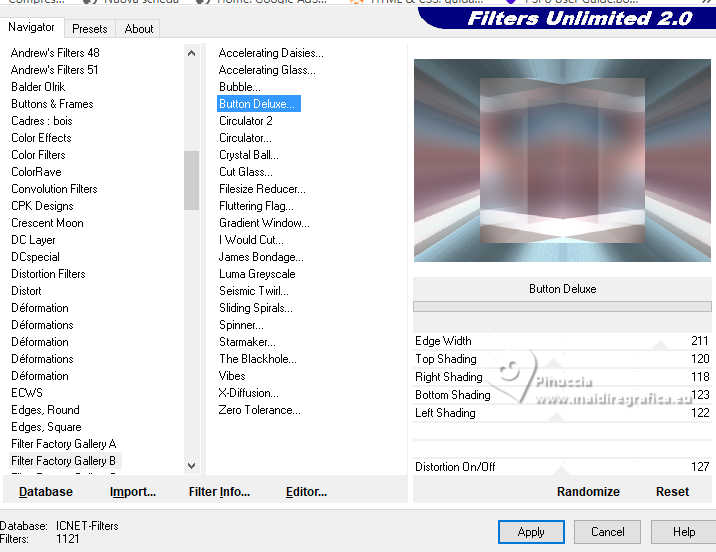This screenshot has height=552, width=716.
Task: Choose Filesize Reducer filter
Action: [x=262, y=189]
